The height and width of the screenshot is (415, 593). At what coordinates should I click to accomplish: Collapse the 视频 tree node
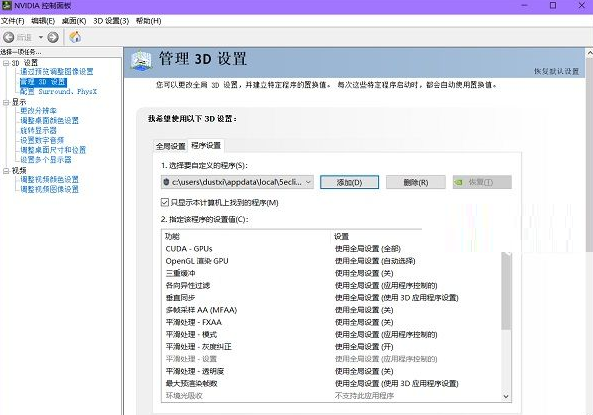[x=6, y=171]
